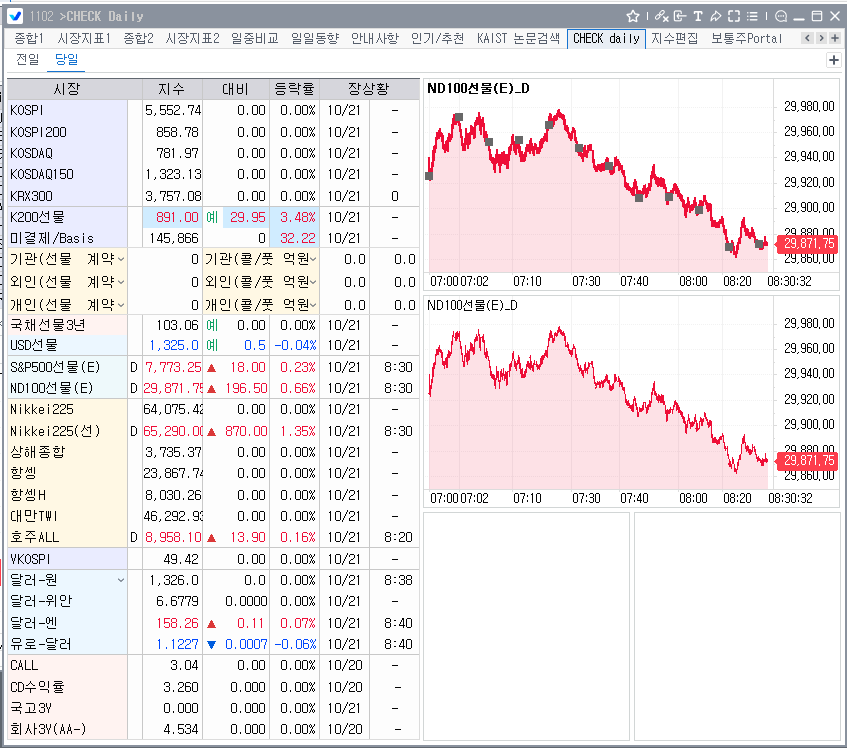Click the fullscreen brackets icon
This screenshot has width=847, height=748.
click(x=734, y=16)
